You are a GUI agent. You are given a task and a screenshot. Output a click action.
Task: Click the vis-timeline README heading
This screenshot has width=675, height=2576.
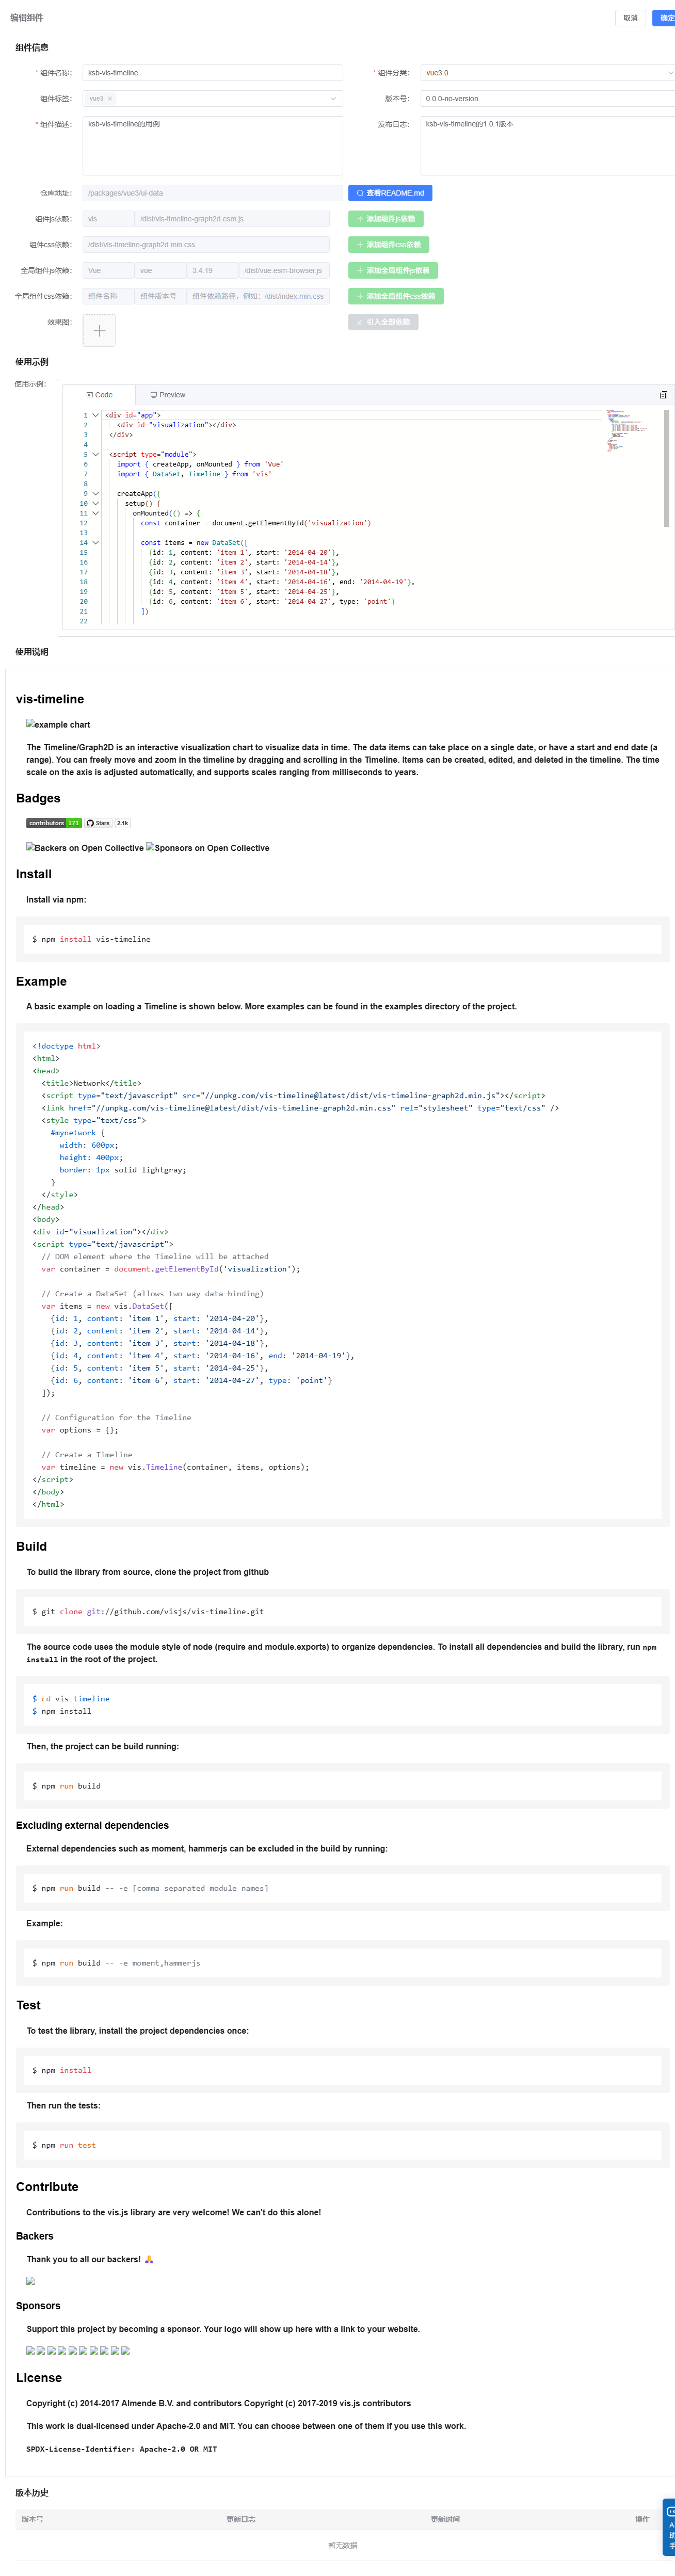tap(50, 700)
